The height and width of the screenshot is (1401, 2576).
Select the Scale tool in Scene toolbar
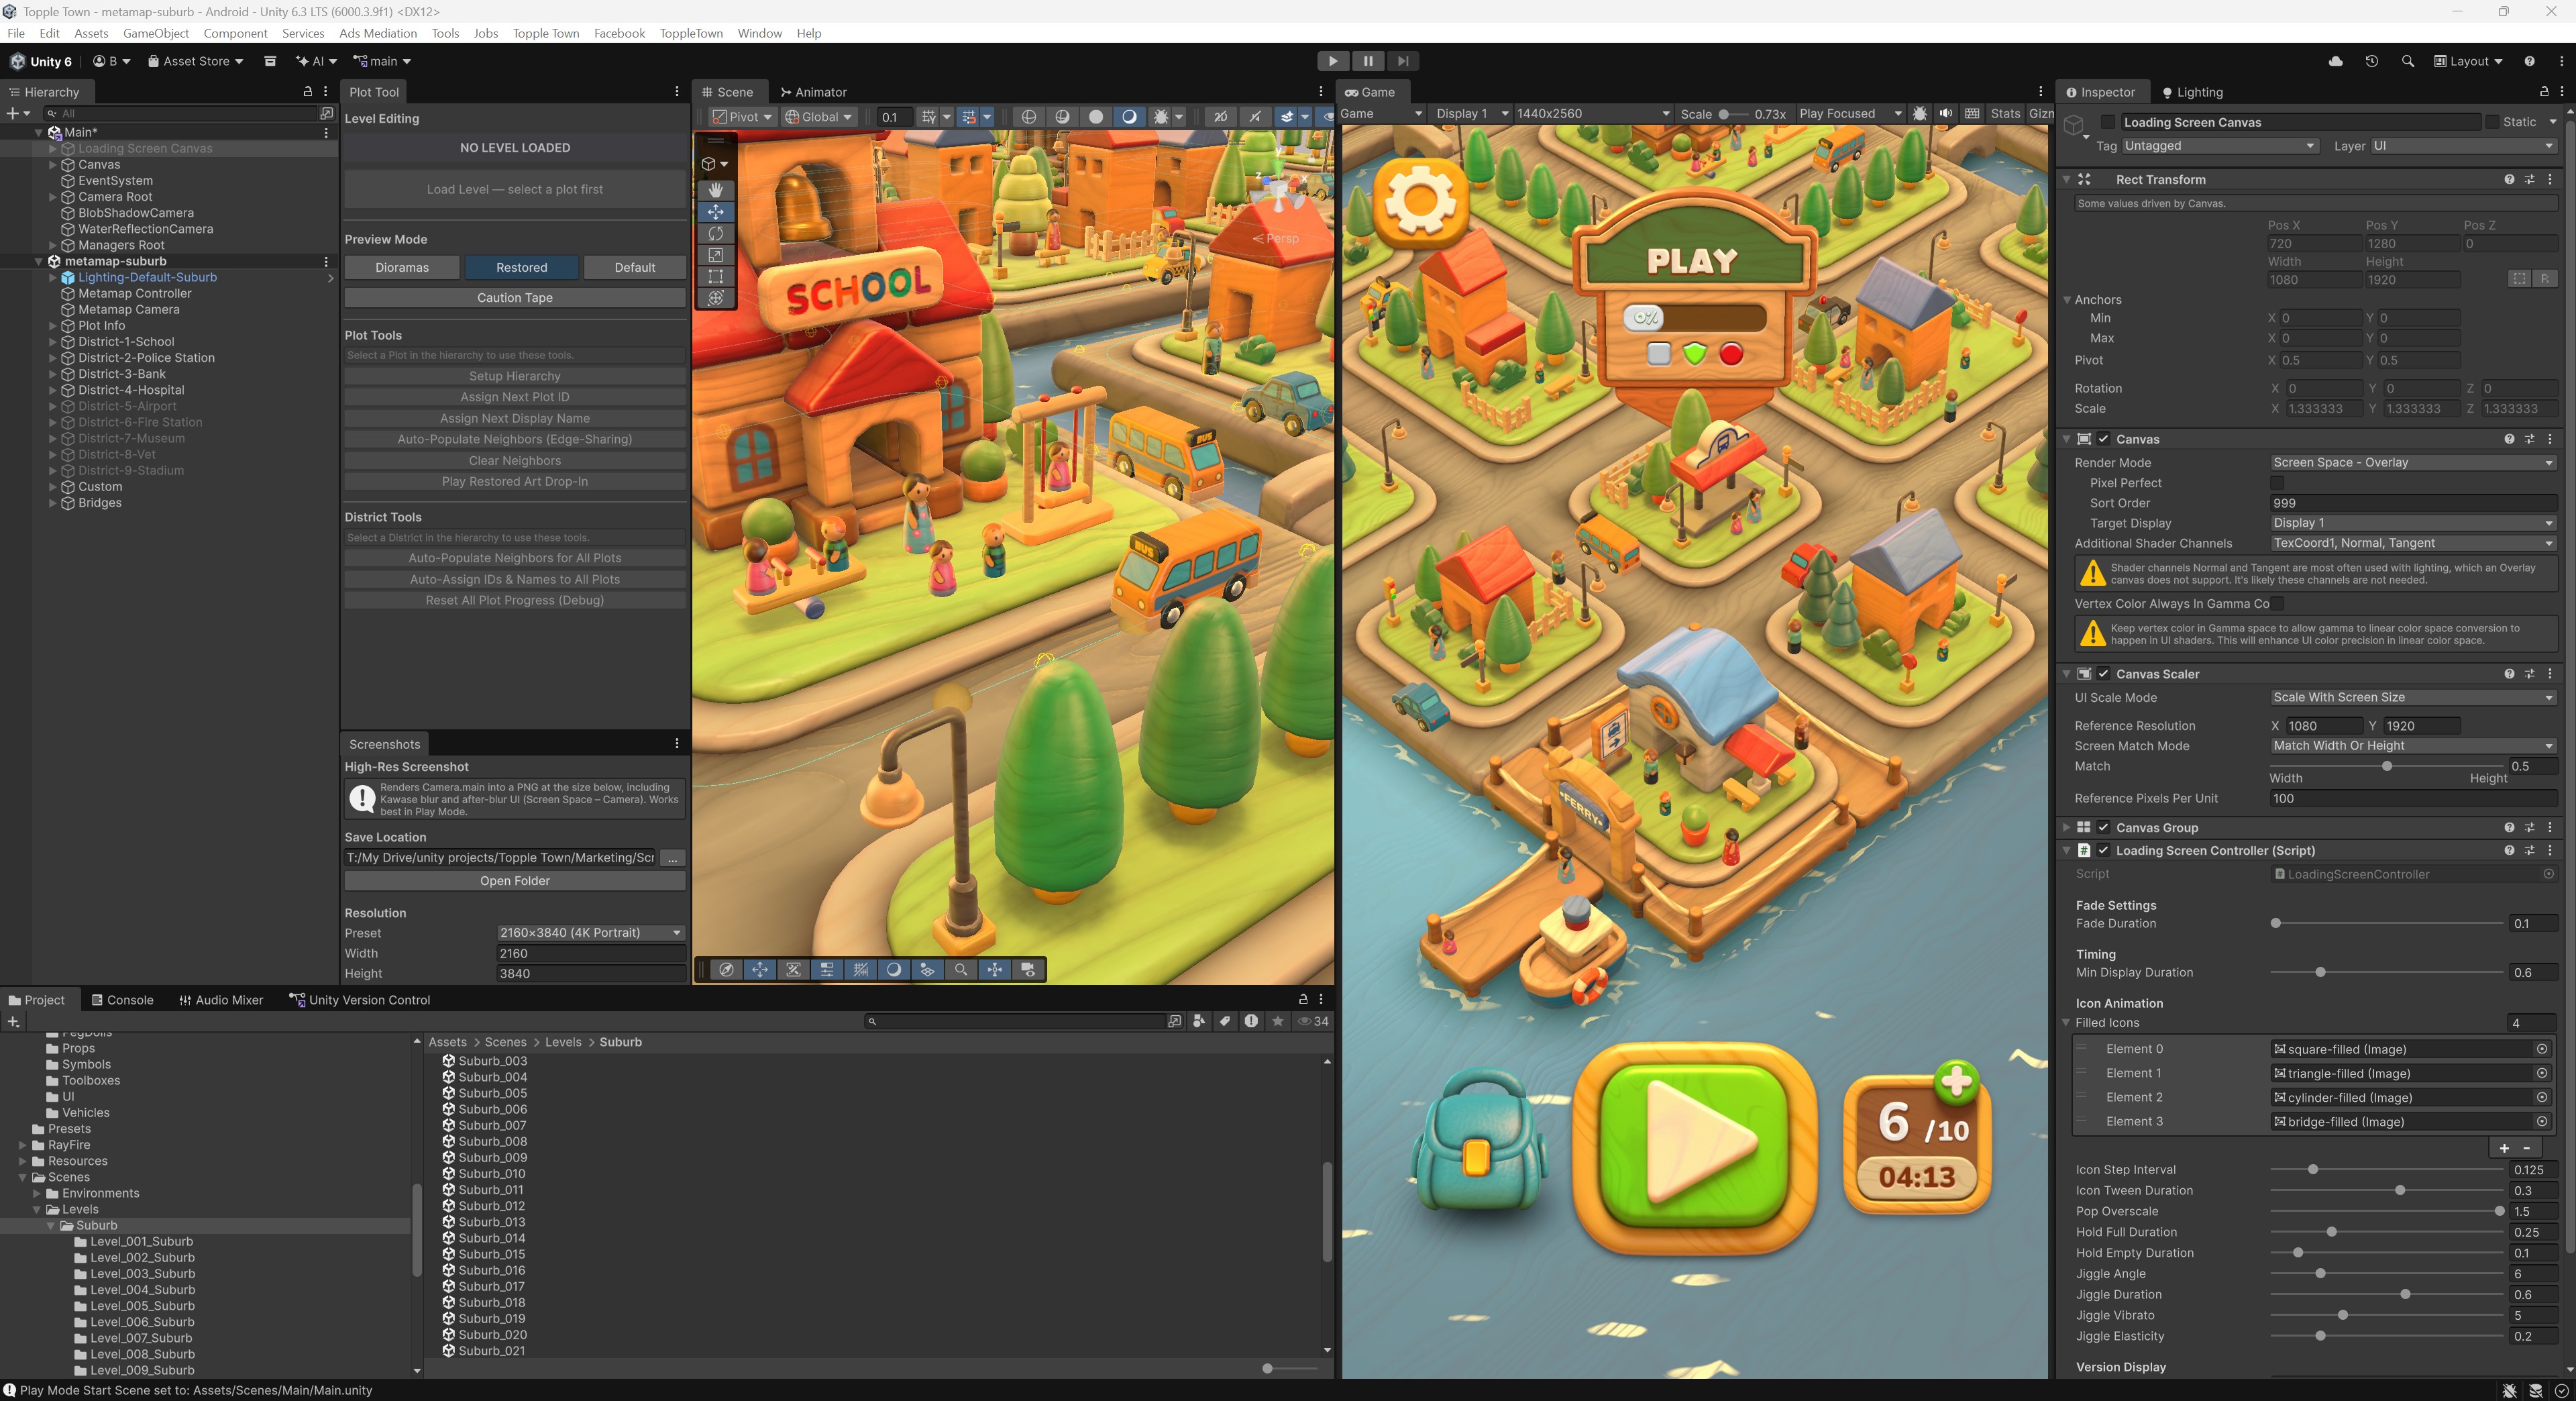(715, 255)
